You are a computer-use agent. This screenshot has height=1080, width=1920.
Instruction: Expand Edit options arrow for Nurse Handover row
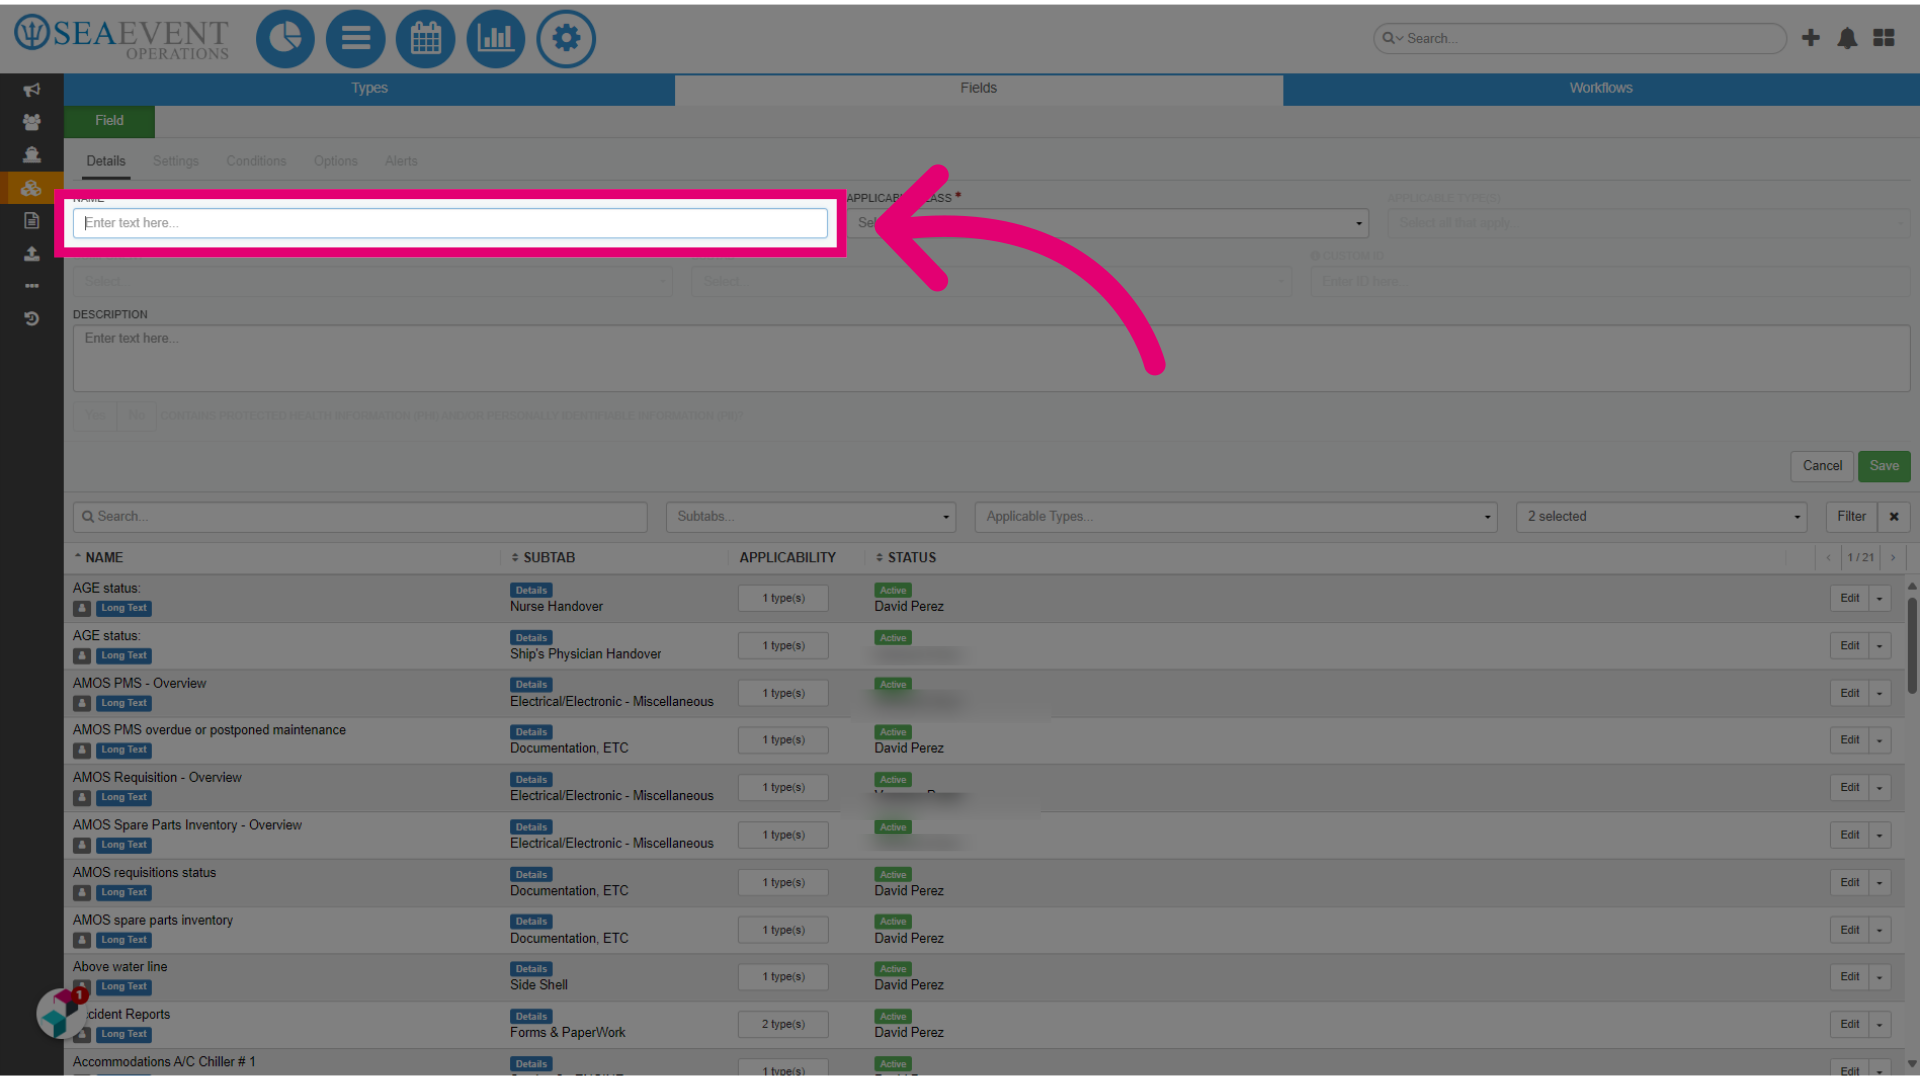click(1880, 599)
